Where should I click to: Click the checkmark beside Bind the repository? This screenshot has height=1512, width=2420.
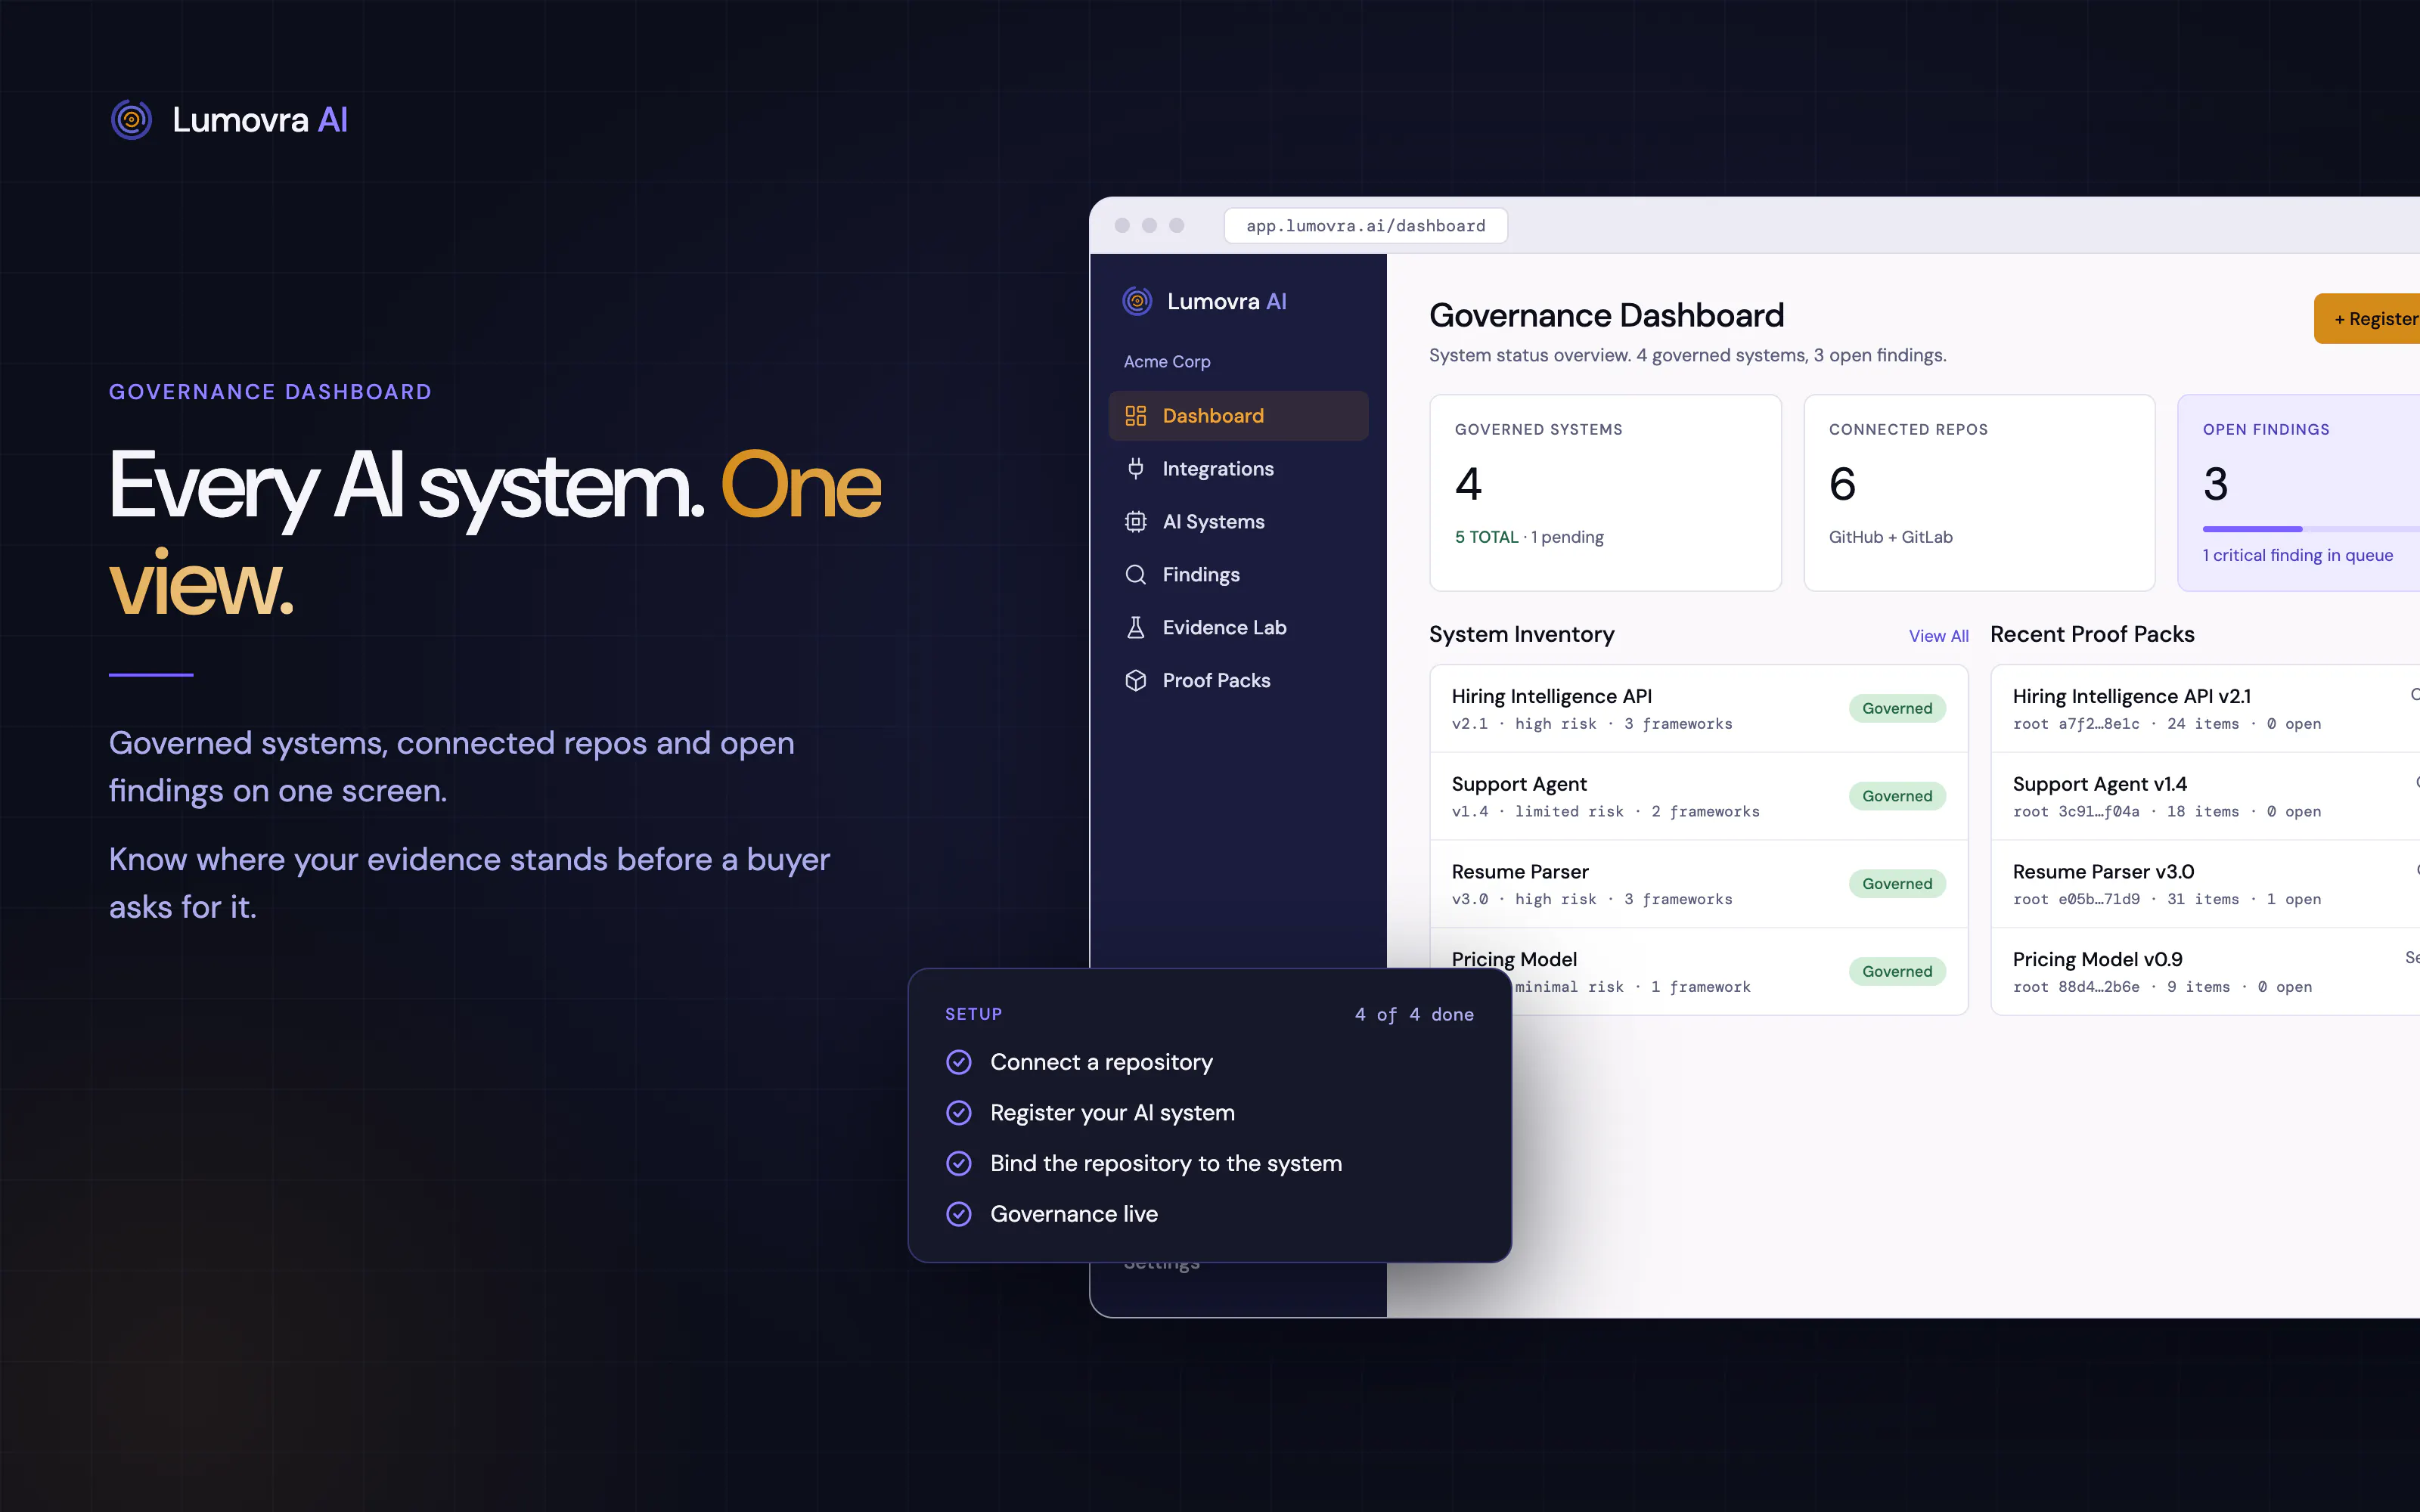point(958,1163)
